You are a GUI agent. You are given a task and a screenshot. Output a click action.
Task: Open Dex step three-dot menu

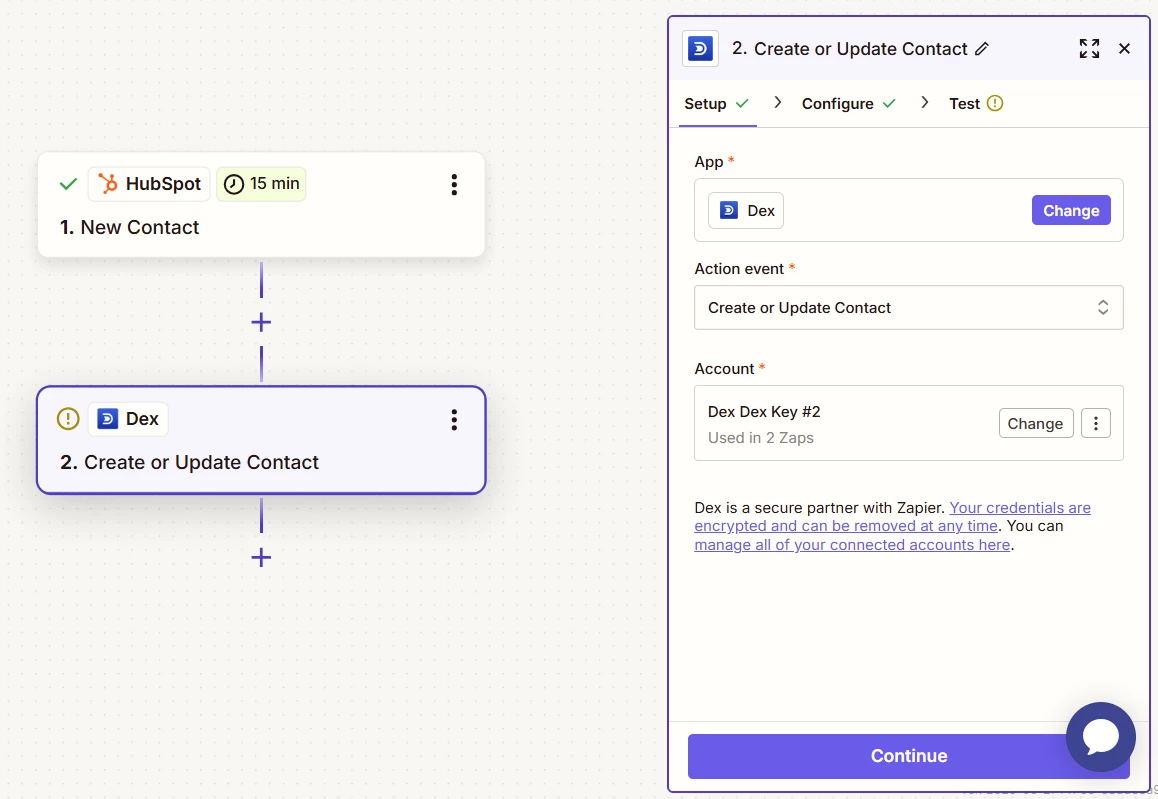tap(454, 419)
